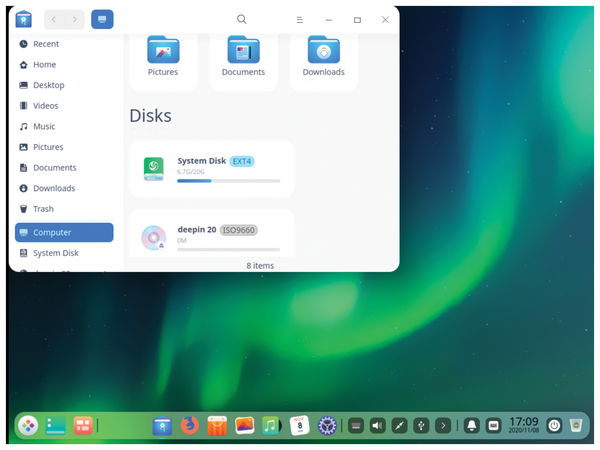Minimize the file manager window
The height and width of the screenshot is (450, 600).
pyautogui.click(x=329, y=20)
